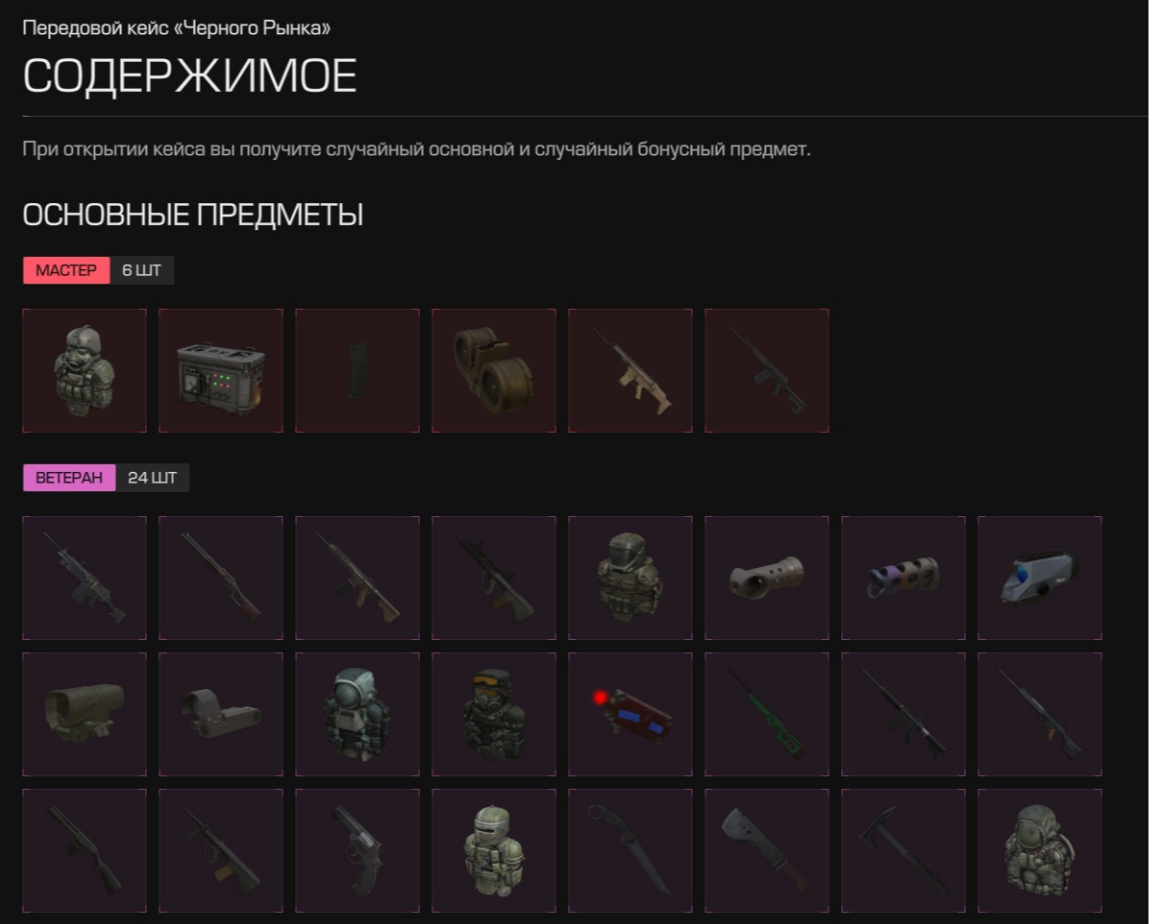The image size is (1149, 924).
Task: Click the revolver item in Veteran section
Action: click(x=358, y=851)
